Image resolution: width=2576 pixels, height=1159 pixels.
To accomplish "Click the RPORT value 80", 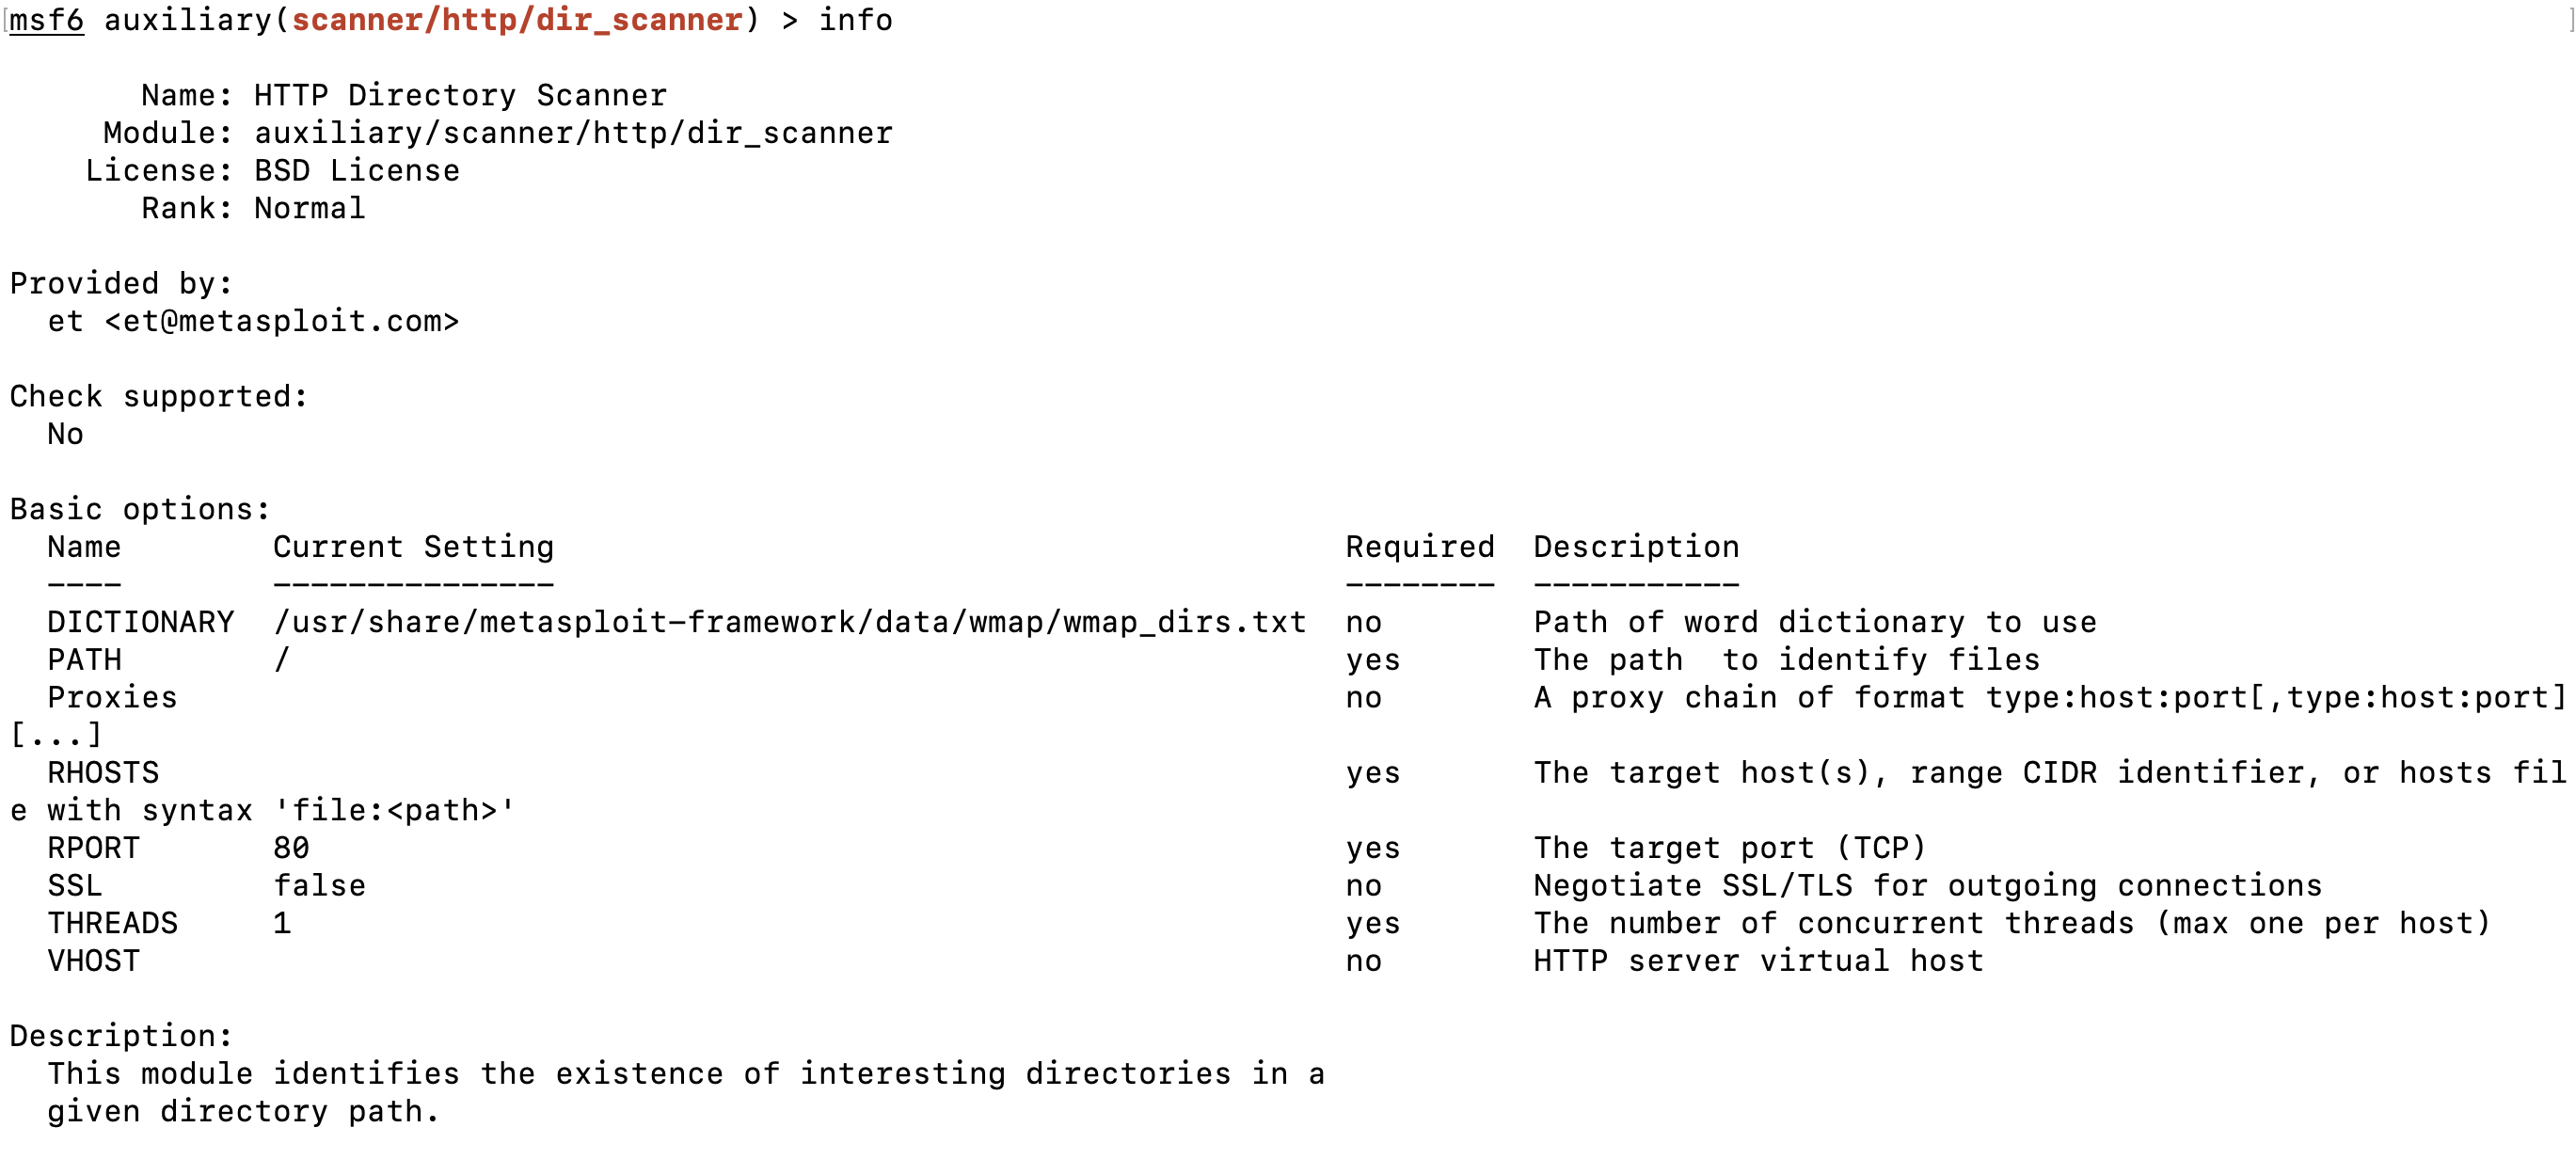I will pyautogui.click(x=291, y=848).
